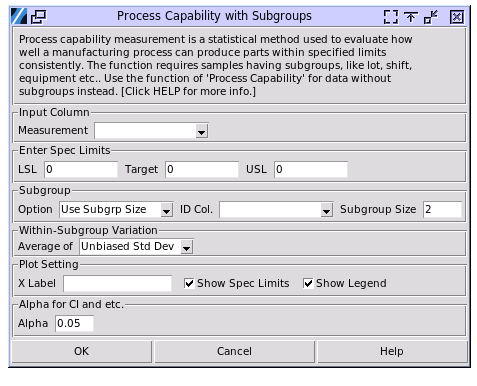
Task: Click the USL input field
Action: [x=311, y=169]
